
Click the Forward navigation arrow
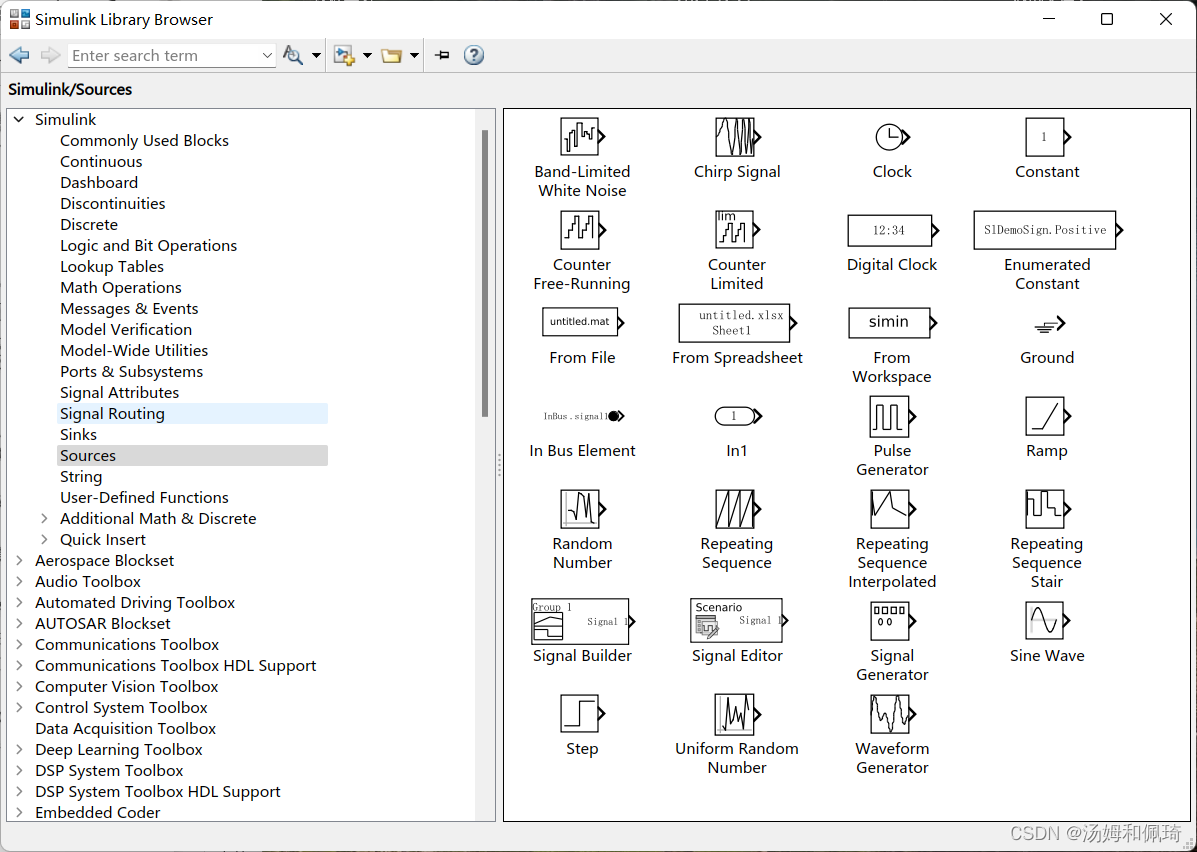click(50, 55)
